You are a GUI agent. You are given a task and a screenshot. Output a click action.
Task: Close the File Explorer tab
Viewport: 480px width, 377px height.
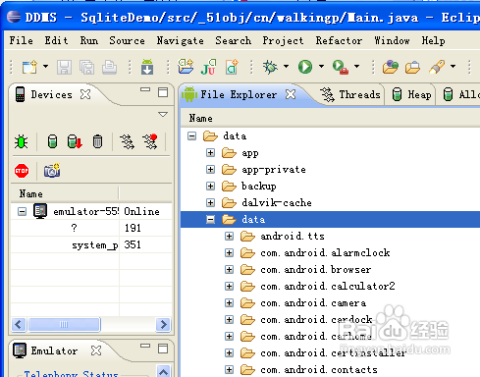click(x=291, y=94)
